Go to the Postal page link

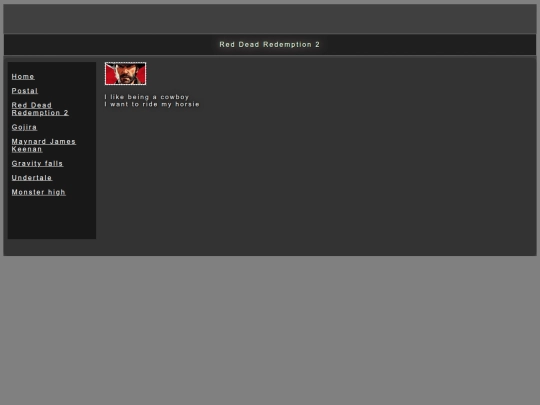(x=25, y=91)
